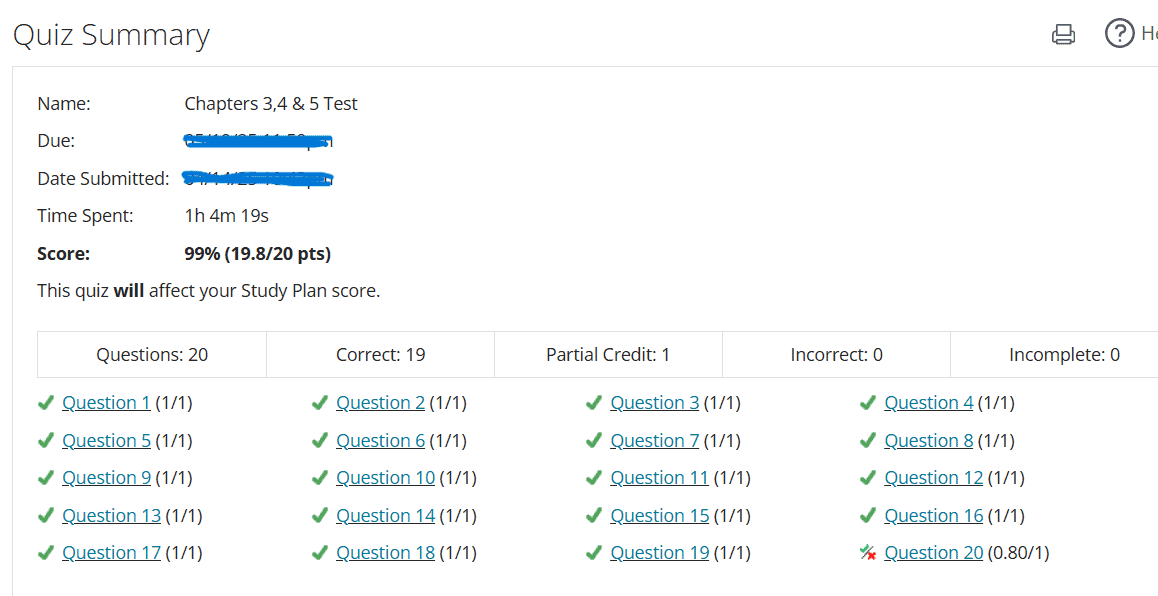Open the Help question-mark icon
The height and width of the screenshot is (596, 1158).
click(1119, 34)
